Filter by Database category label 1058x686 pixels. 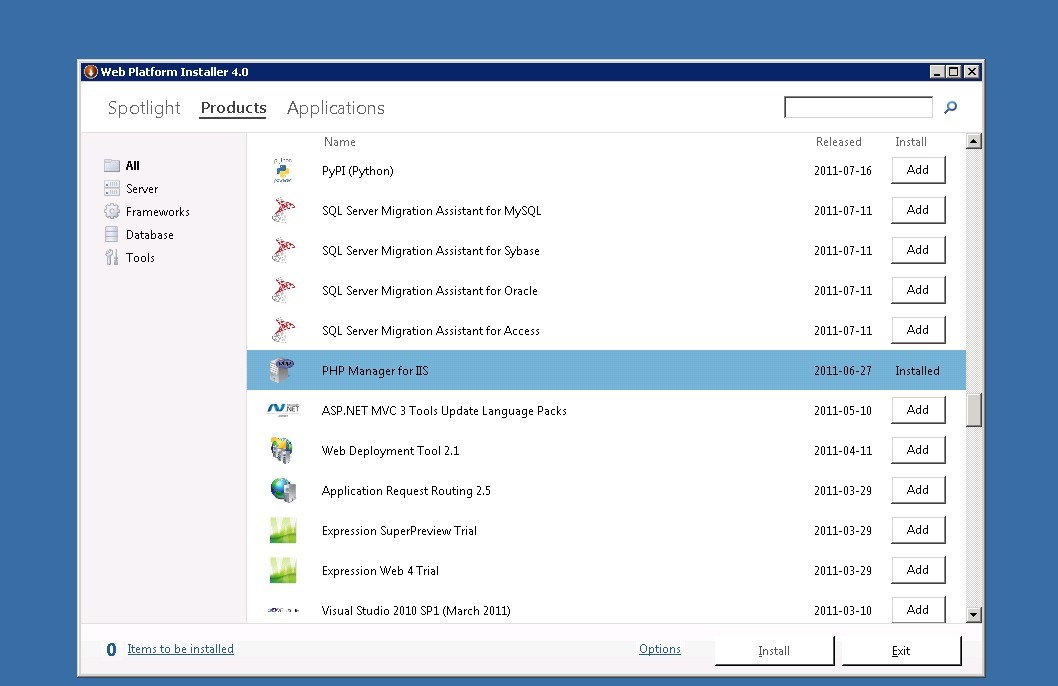149,235
